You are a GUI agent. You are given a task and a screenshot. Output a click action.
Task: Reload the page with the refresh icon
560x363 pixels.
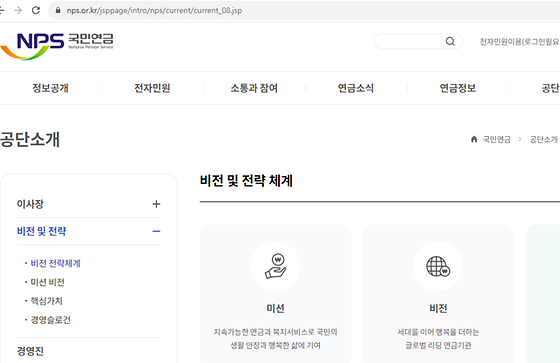[x=36, y=10]
